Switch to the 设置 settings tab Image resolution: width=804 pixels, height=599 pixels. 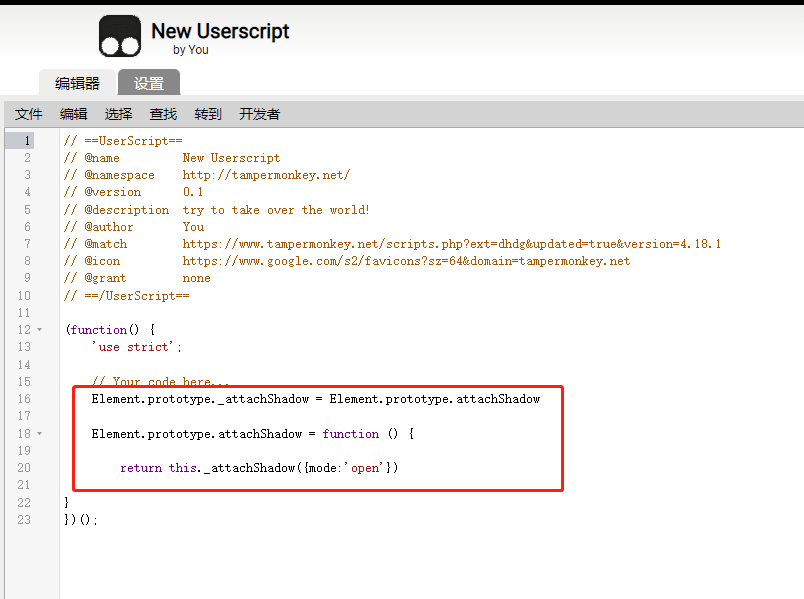point(148,84)
